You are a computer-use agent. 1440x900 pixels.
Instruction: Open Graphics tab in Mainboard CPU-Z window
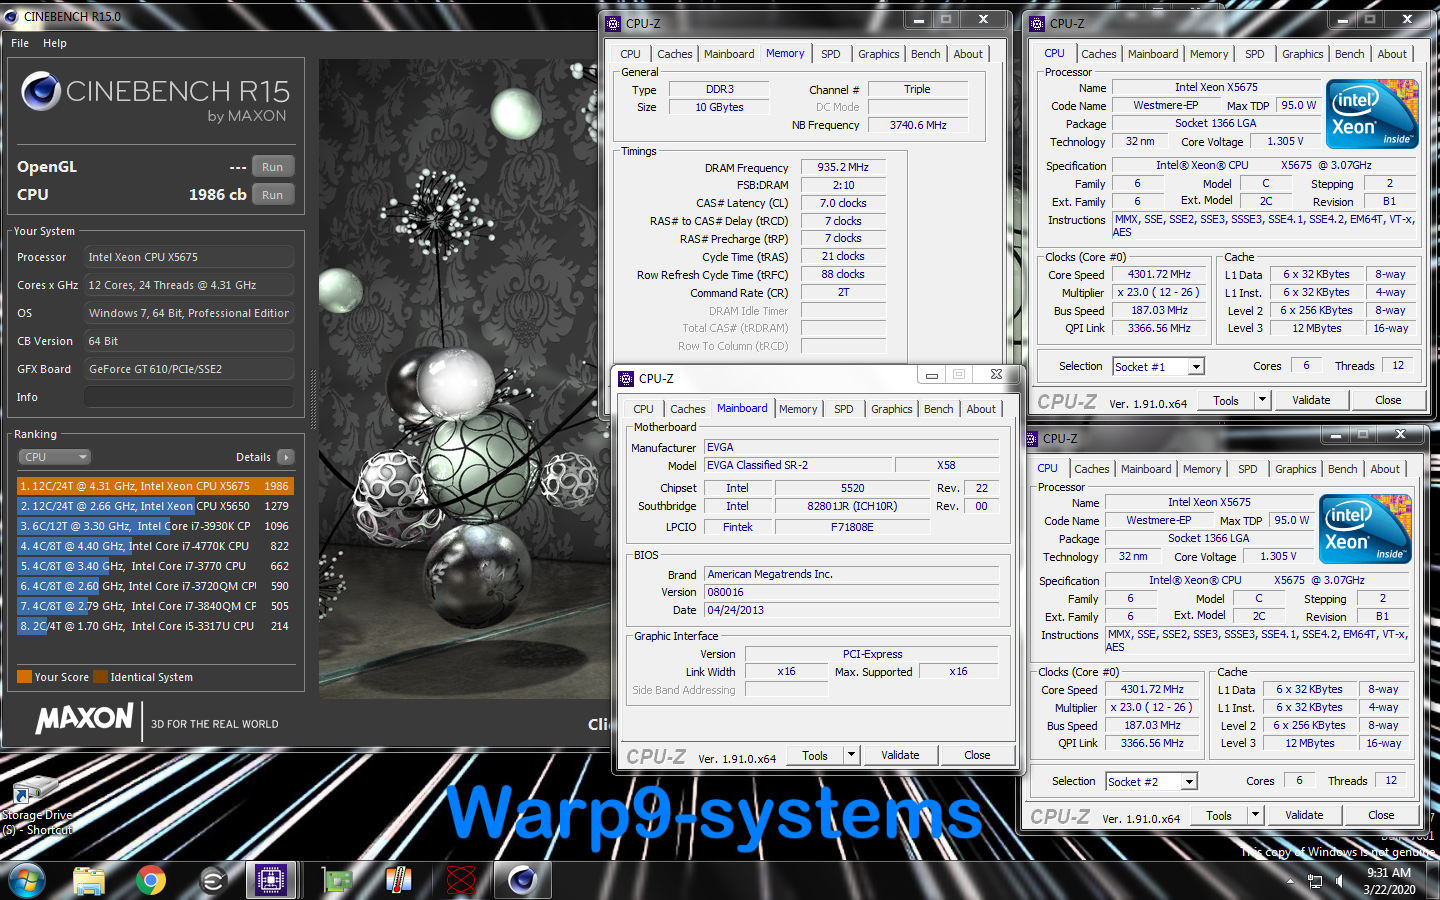[x=892, y=409]
